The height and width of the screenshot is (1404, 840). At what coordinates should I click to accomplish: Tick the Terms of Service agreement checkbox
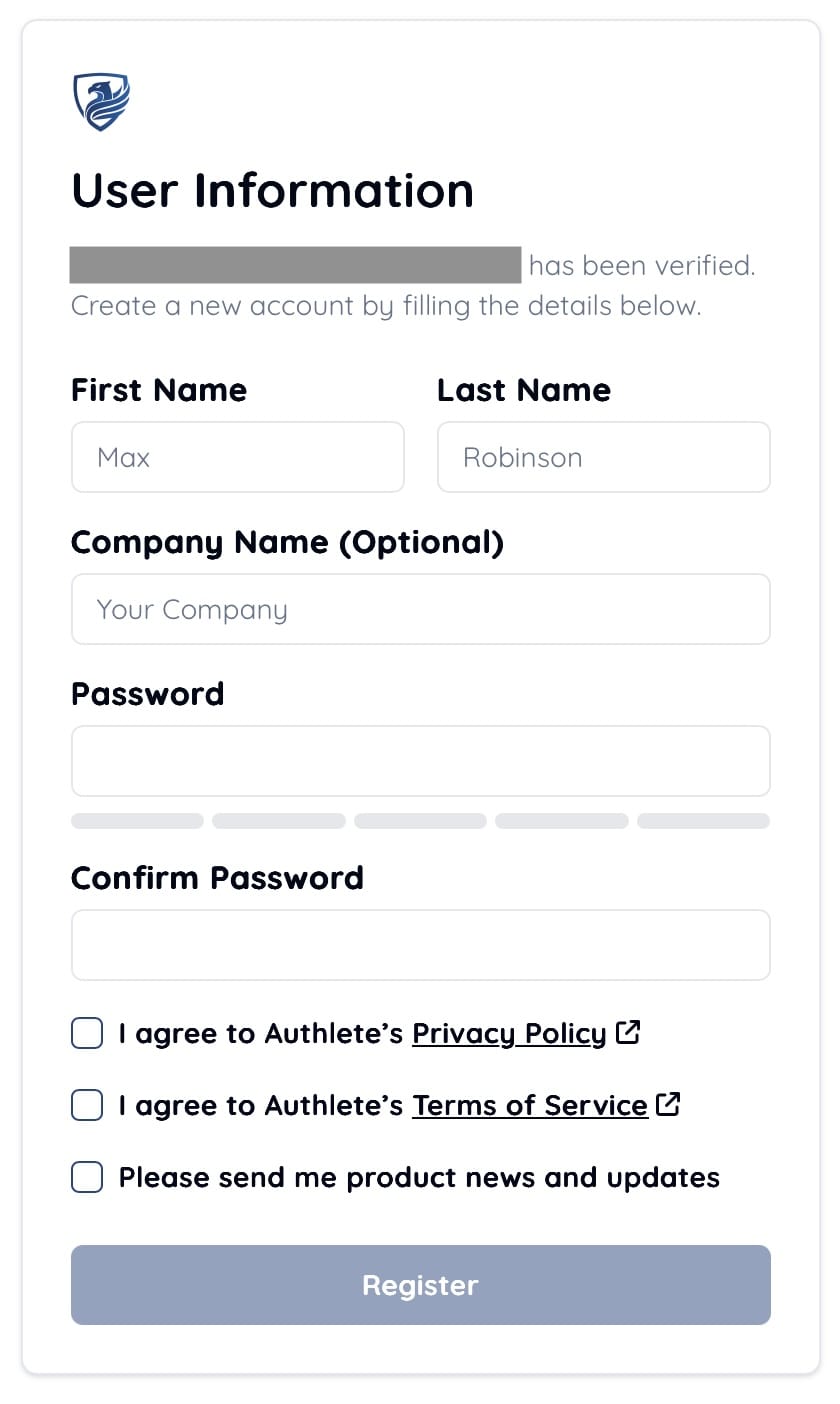(87, 1105)
